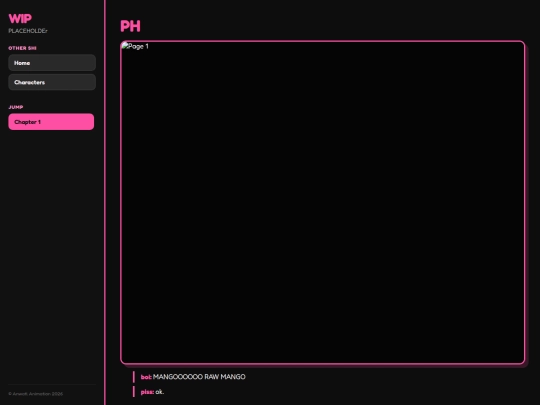This screenshot has width=540, height=405.
Task: Click the WIP site title
Action: click(20, 18)
